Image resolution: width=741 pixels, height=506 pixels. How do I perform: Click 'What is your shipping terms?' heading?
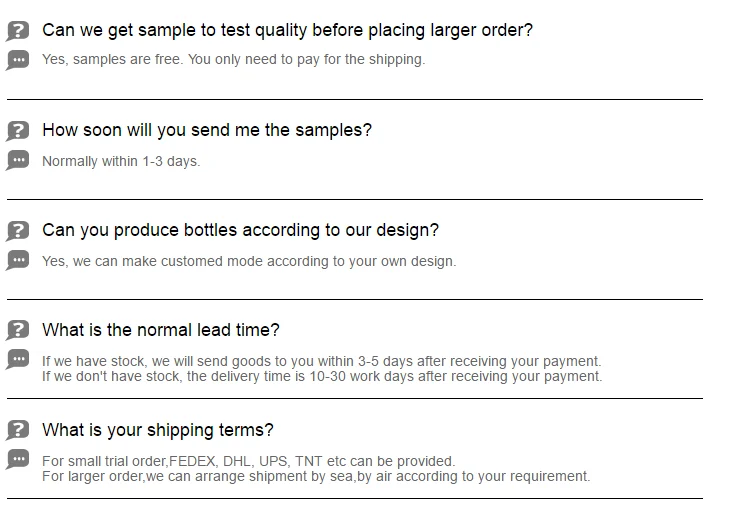(158, 430)
